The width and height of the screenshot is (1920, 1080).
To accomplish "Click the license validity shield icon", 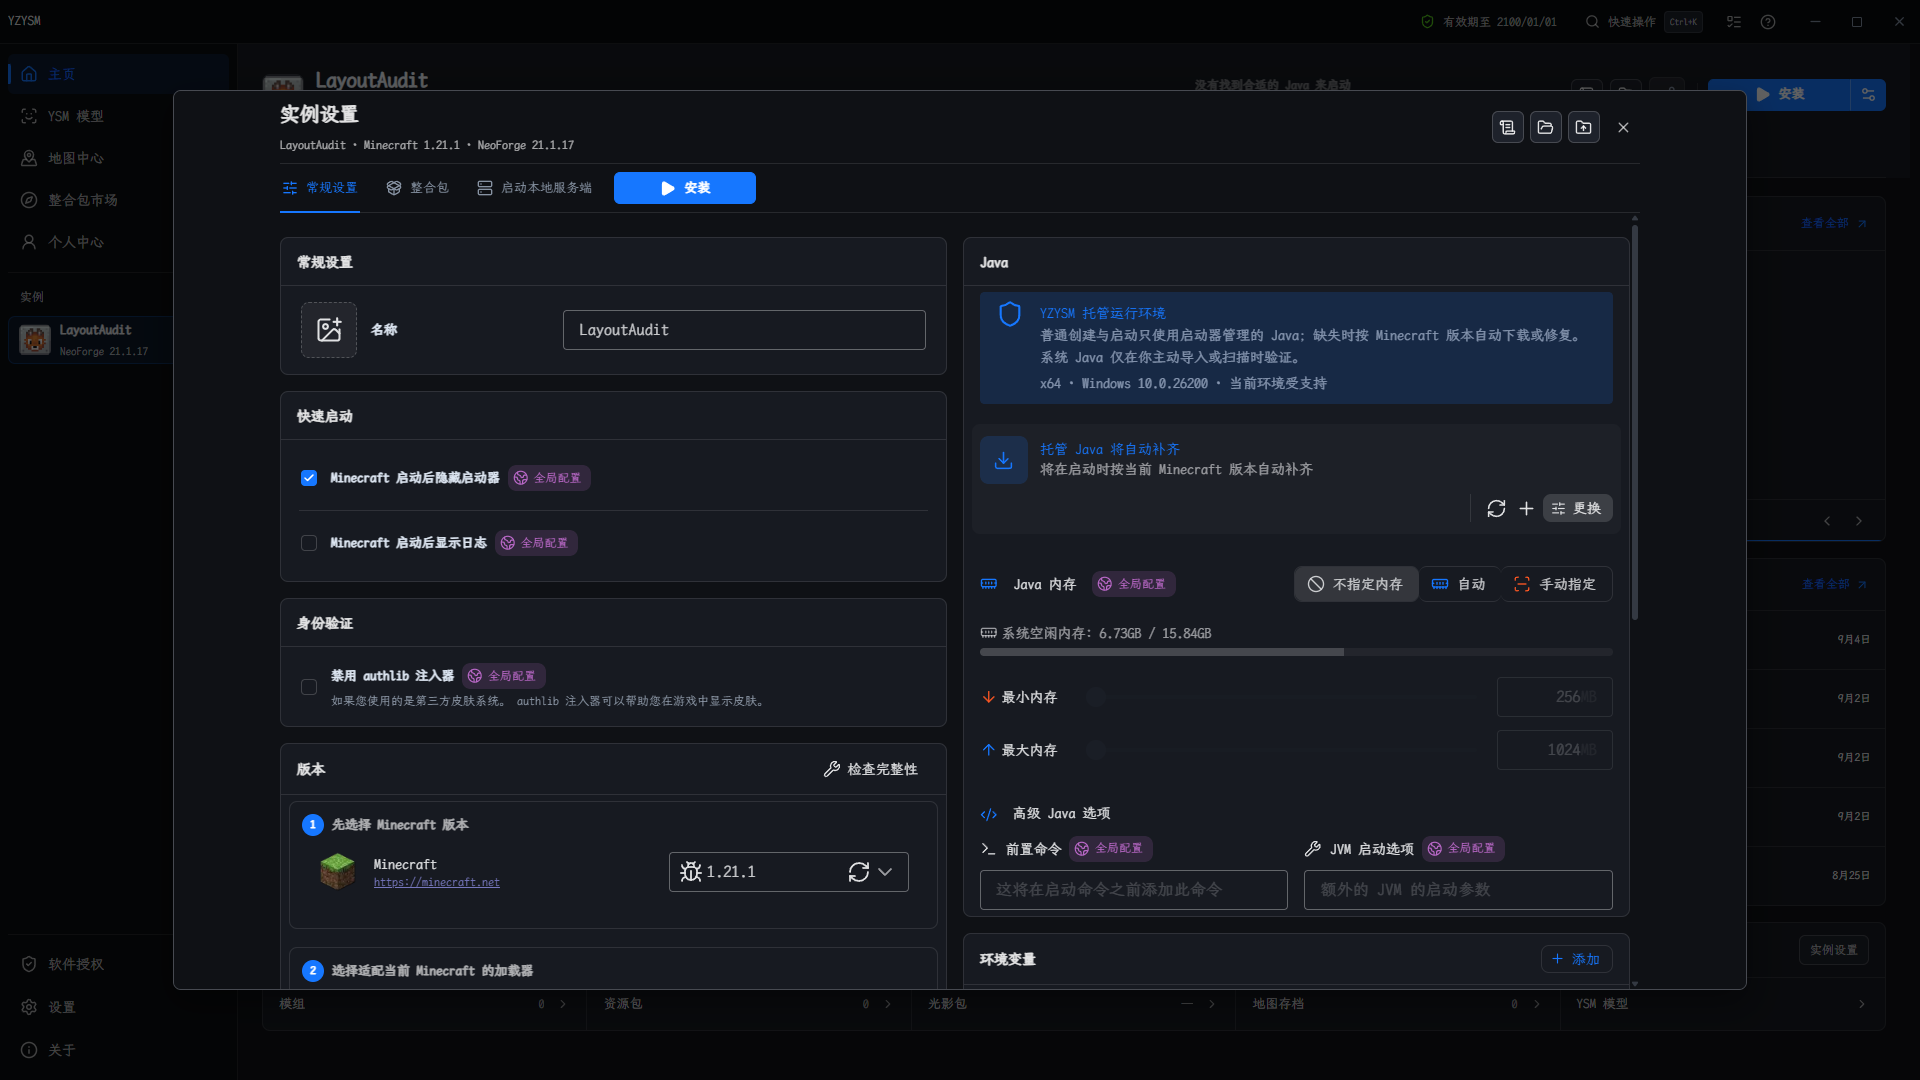I will tap(1427, 22).
